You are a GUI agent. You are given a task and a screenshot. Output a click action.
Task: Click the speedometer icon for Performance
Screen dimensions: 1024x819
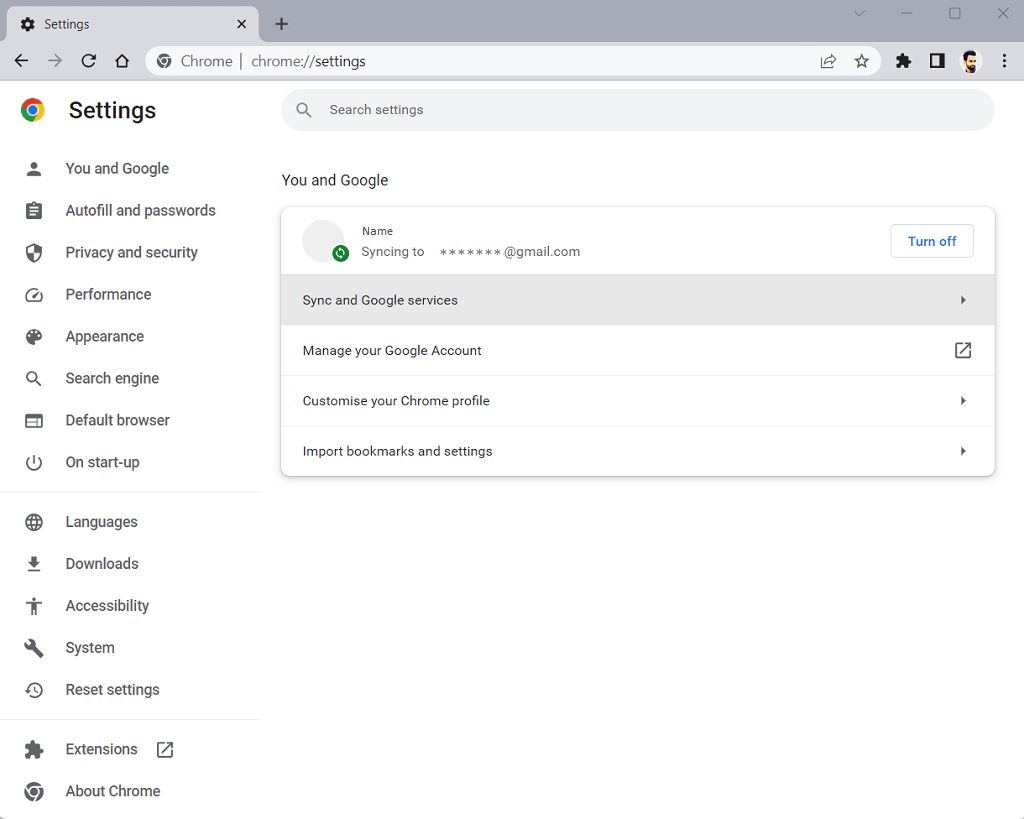click(x=34, y=295)
